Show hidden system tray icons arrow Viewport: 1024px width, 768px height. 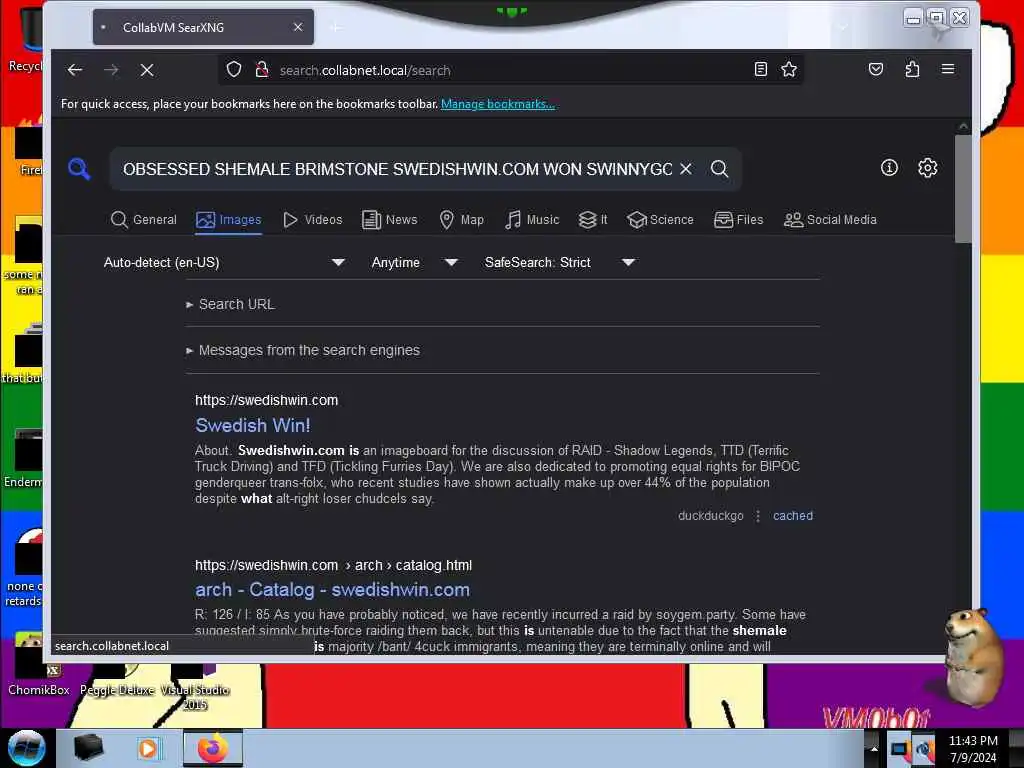[874, 749]
